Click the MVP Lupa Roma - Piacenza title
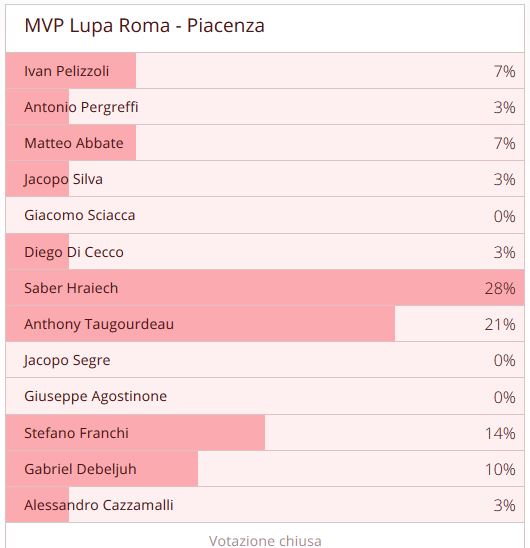The width and height of the screenshot is (530, 548). 144,26
